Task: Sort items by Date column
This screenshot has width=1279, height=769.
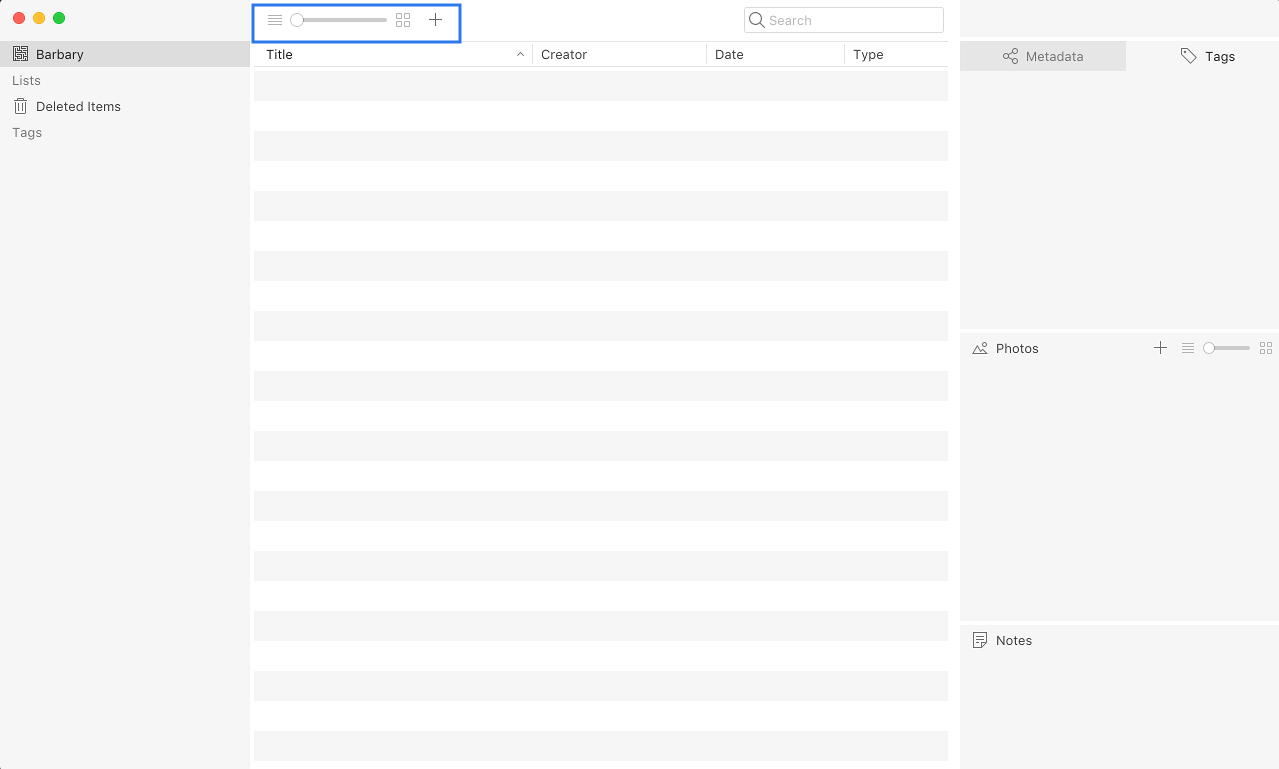Action: 729,55
